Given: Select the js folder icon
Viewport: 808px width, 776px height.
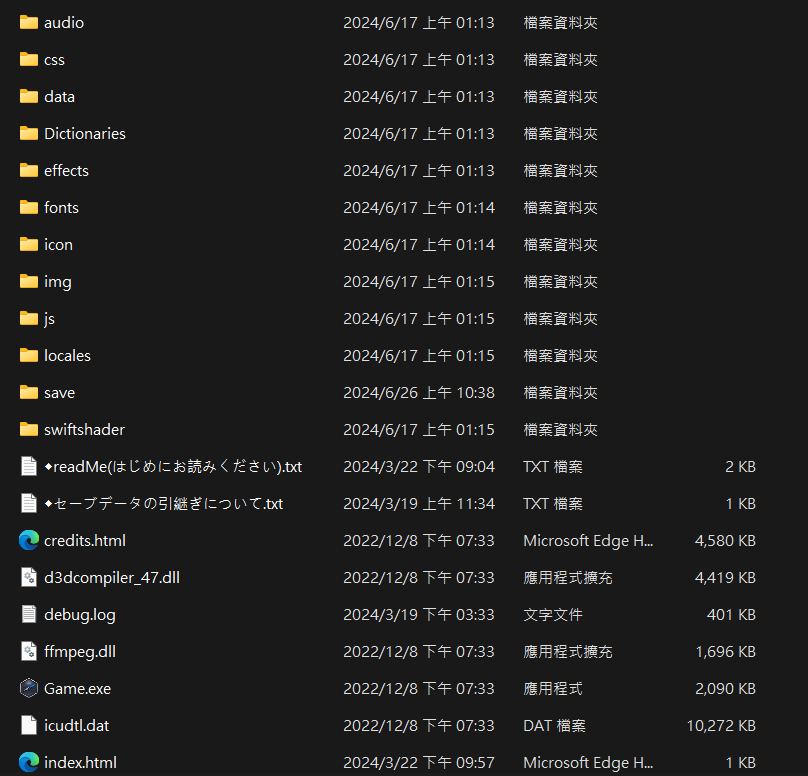Looking at the screenshot, I should tap(28, 318).
